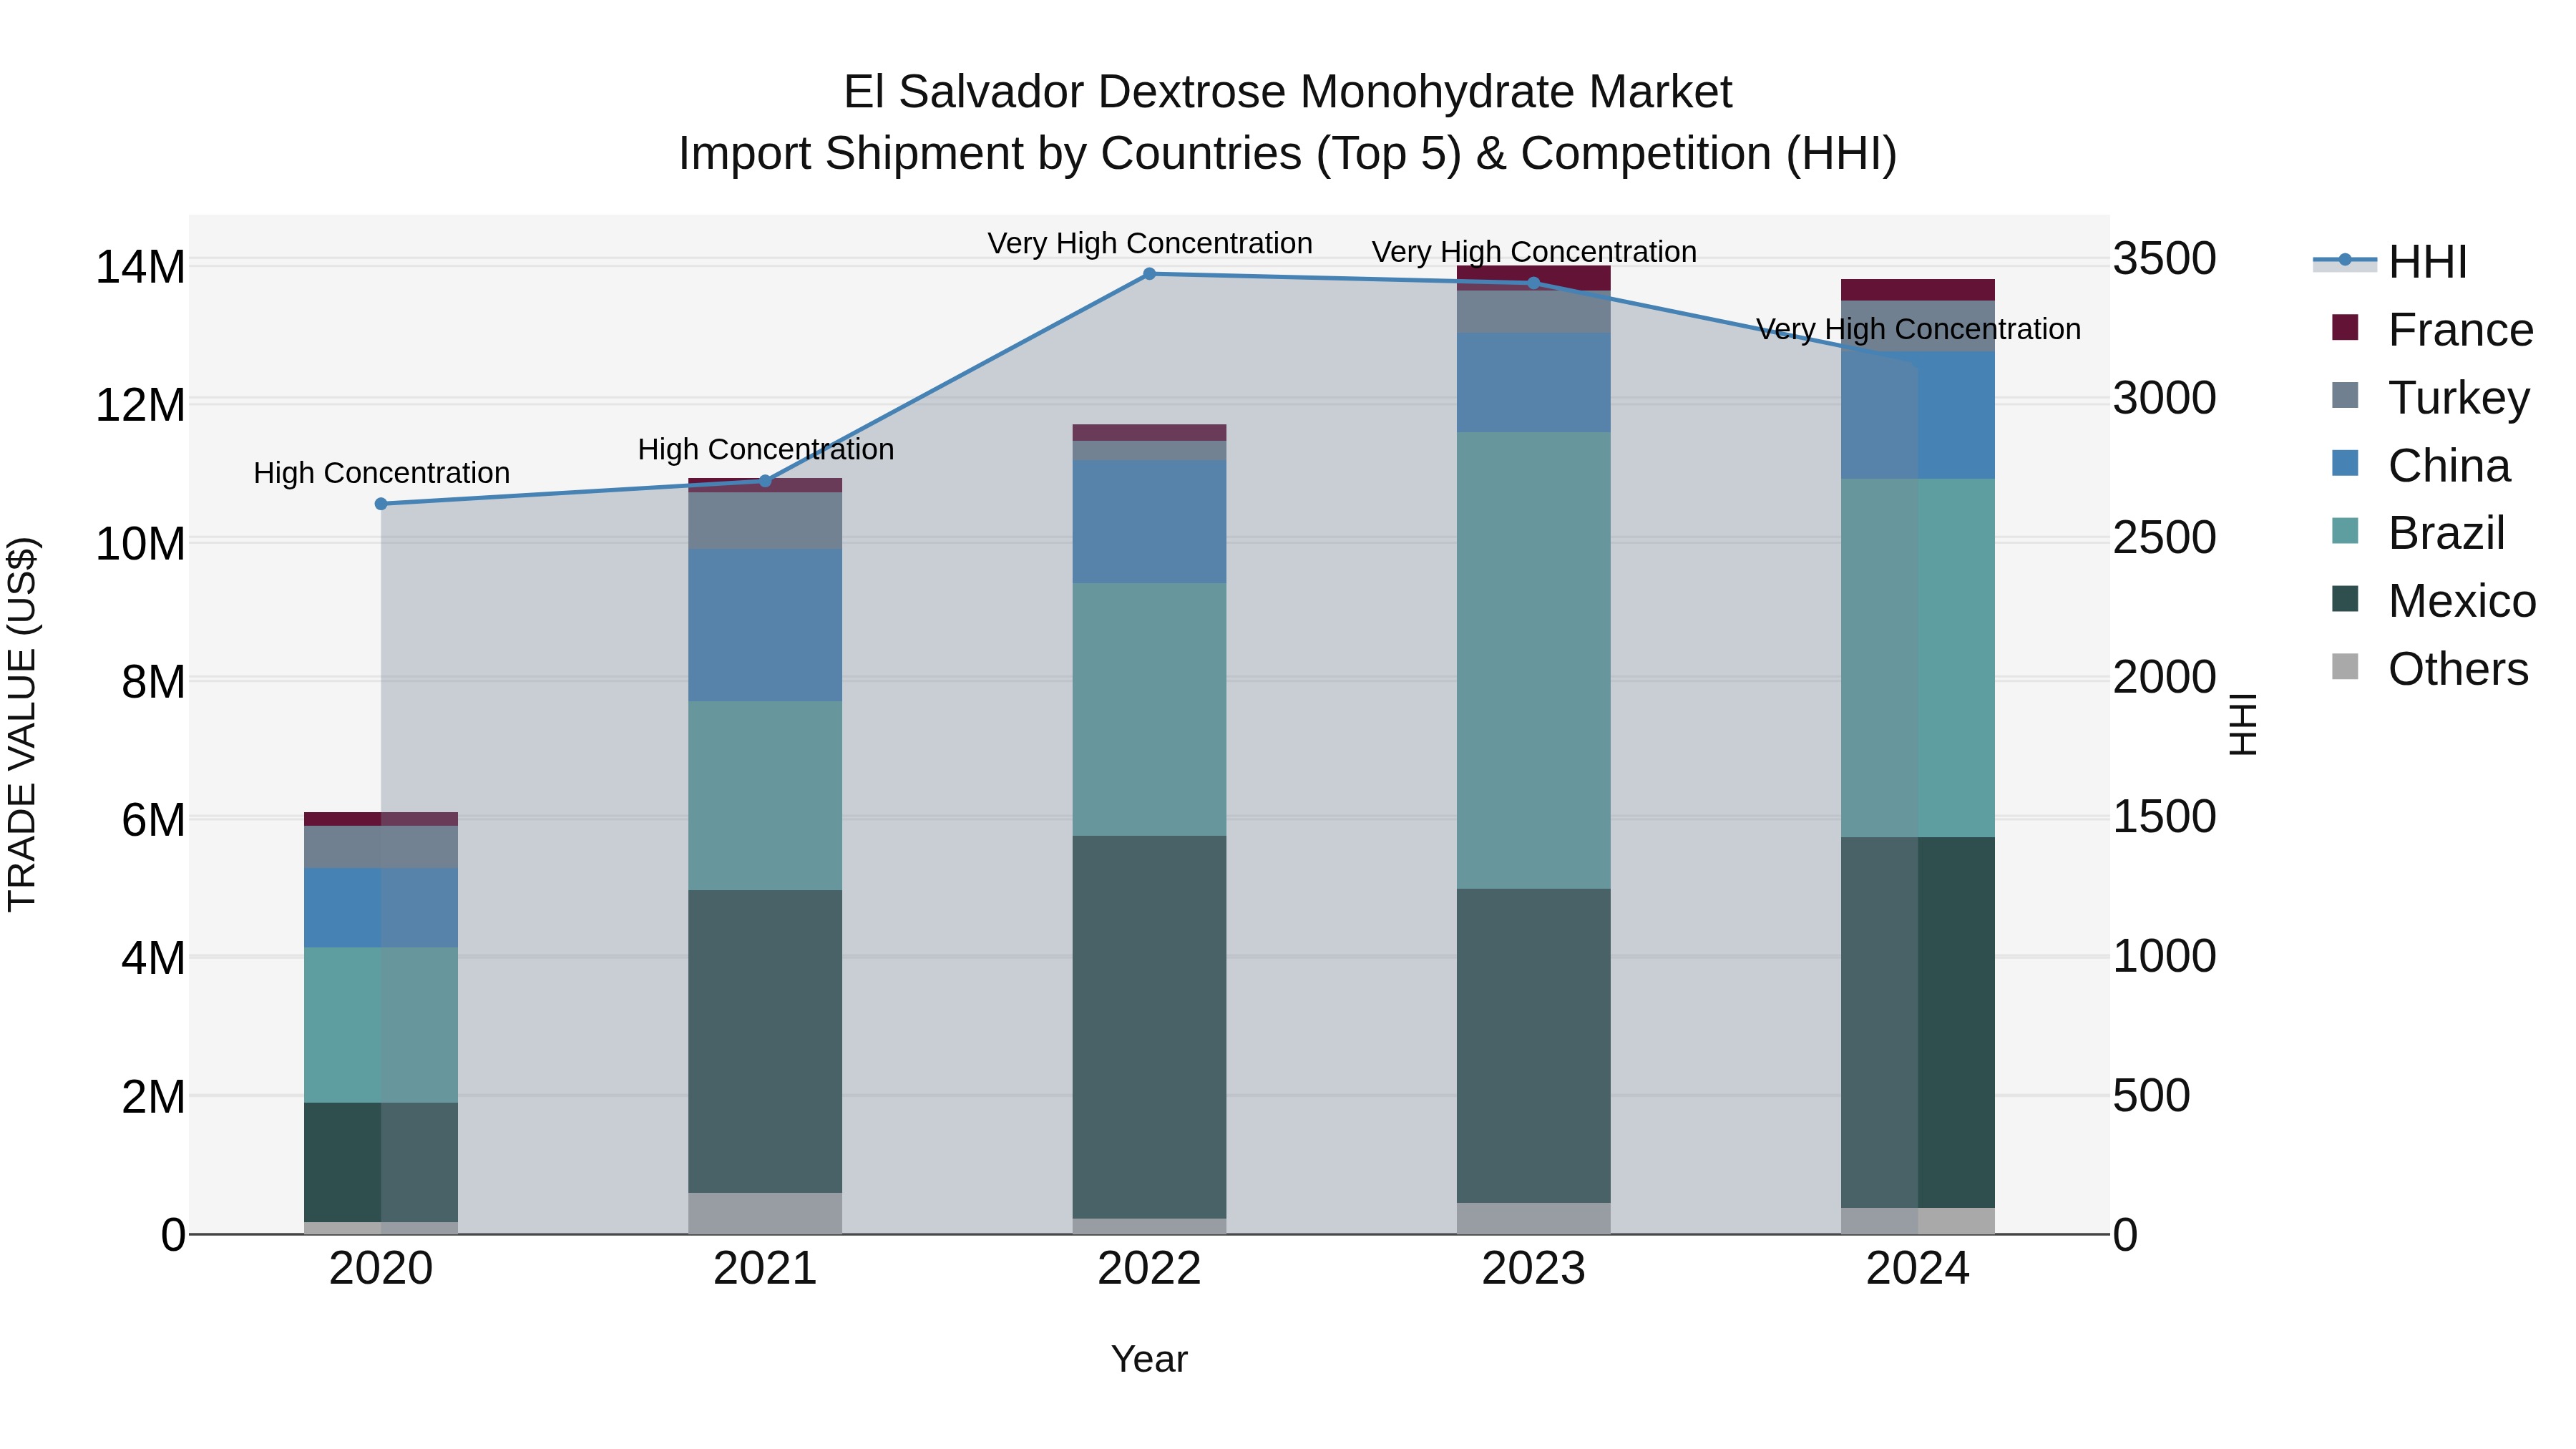
Task: Click the 2023 x-axis label
Action: pyautogui.click(x=1534, y=1269)
